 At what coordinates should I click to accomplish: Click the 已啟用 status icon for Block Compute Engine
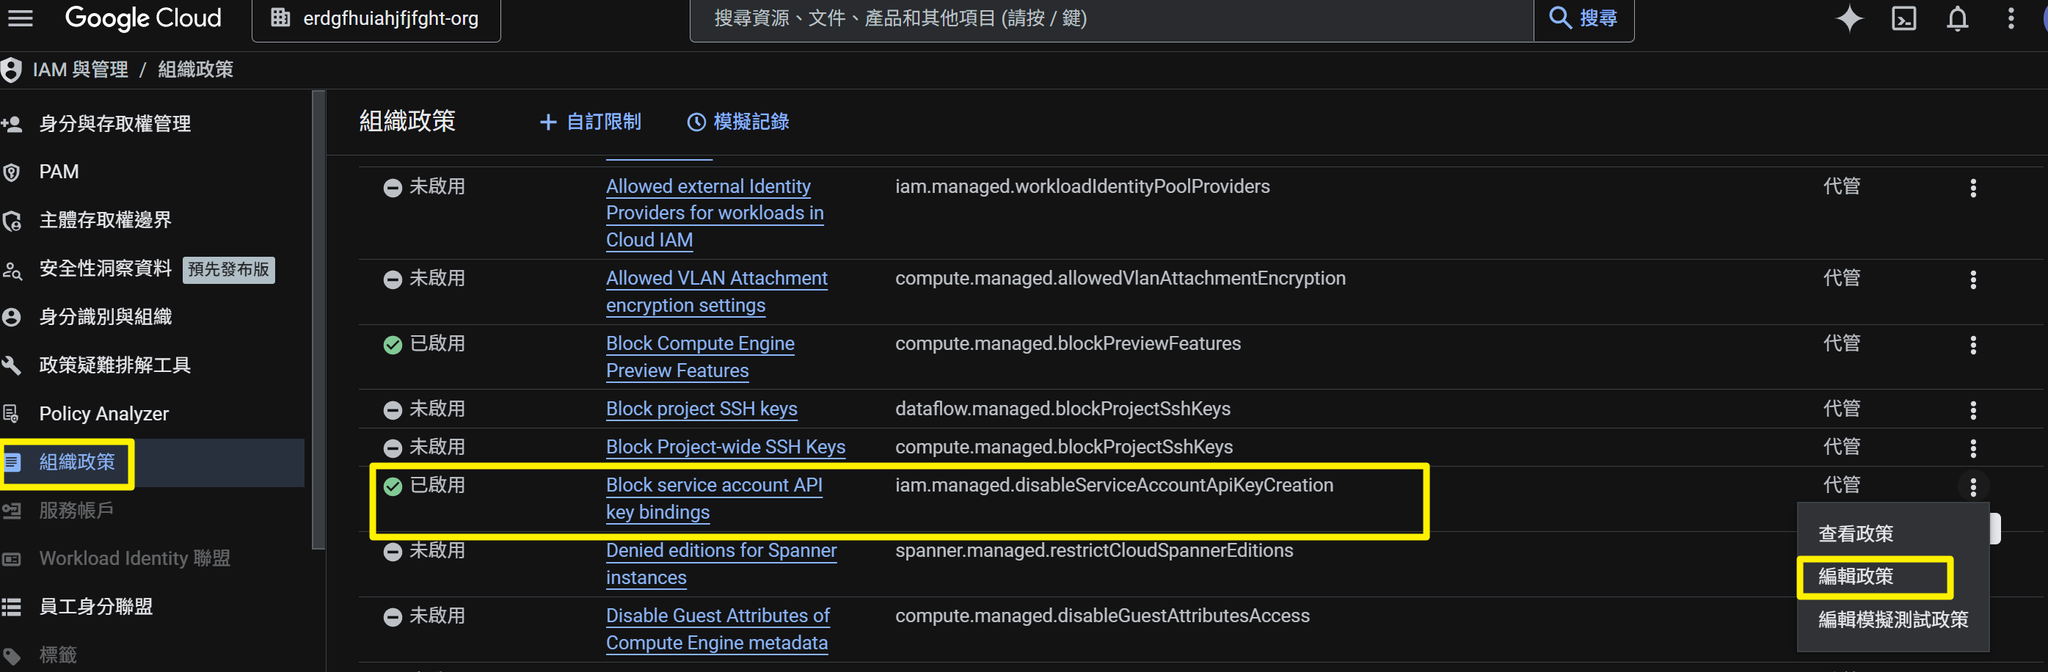click(393, 345)
